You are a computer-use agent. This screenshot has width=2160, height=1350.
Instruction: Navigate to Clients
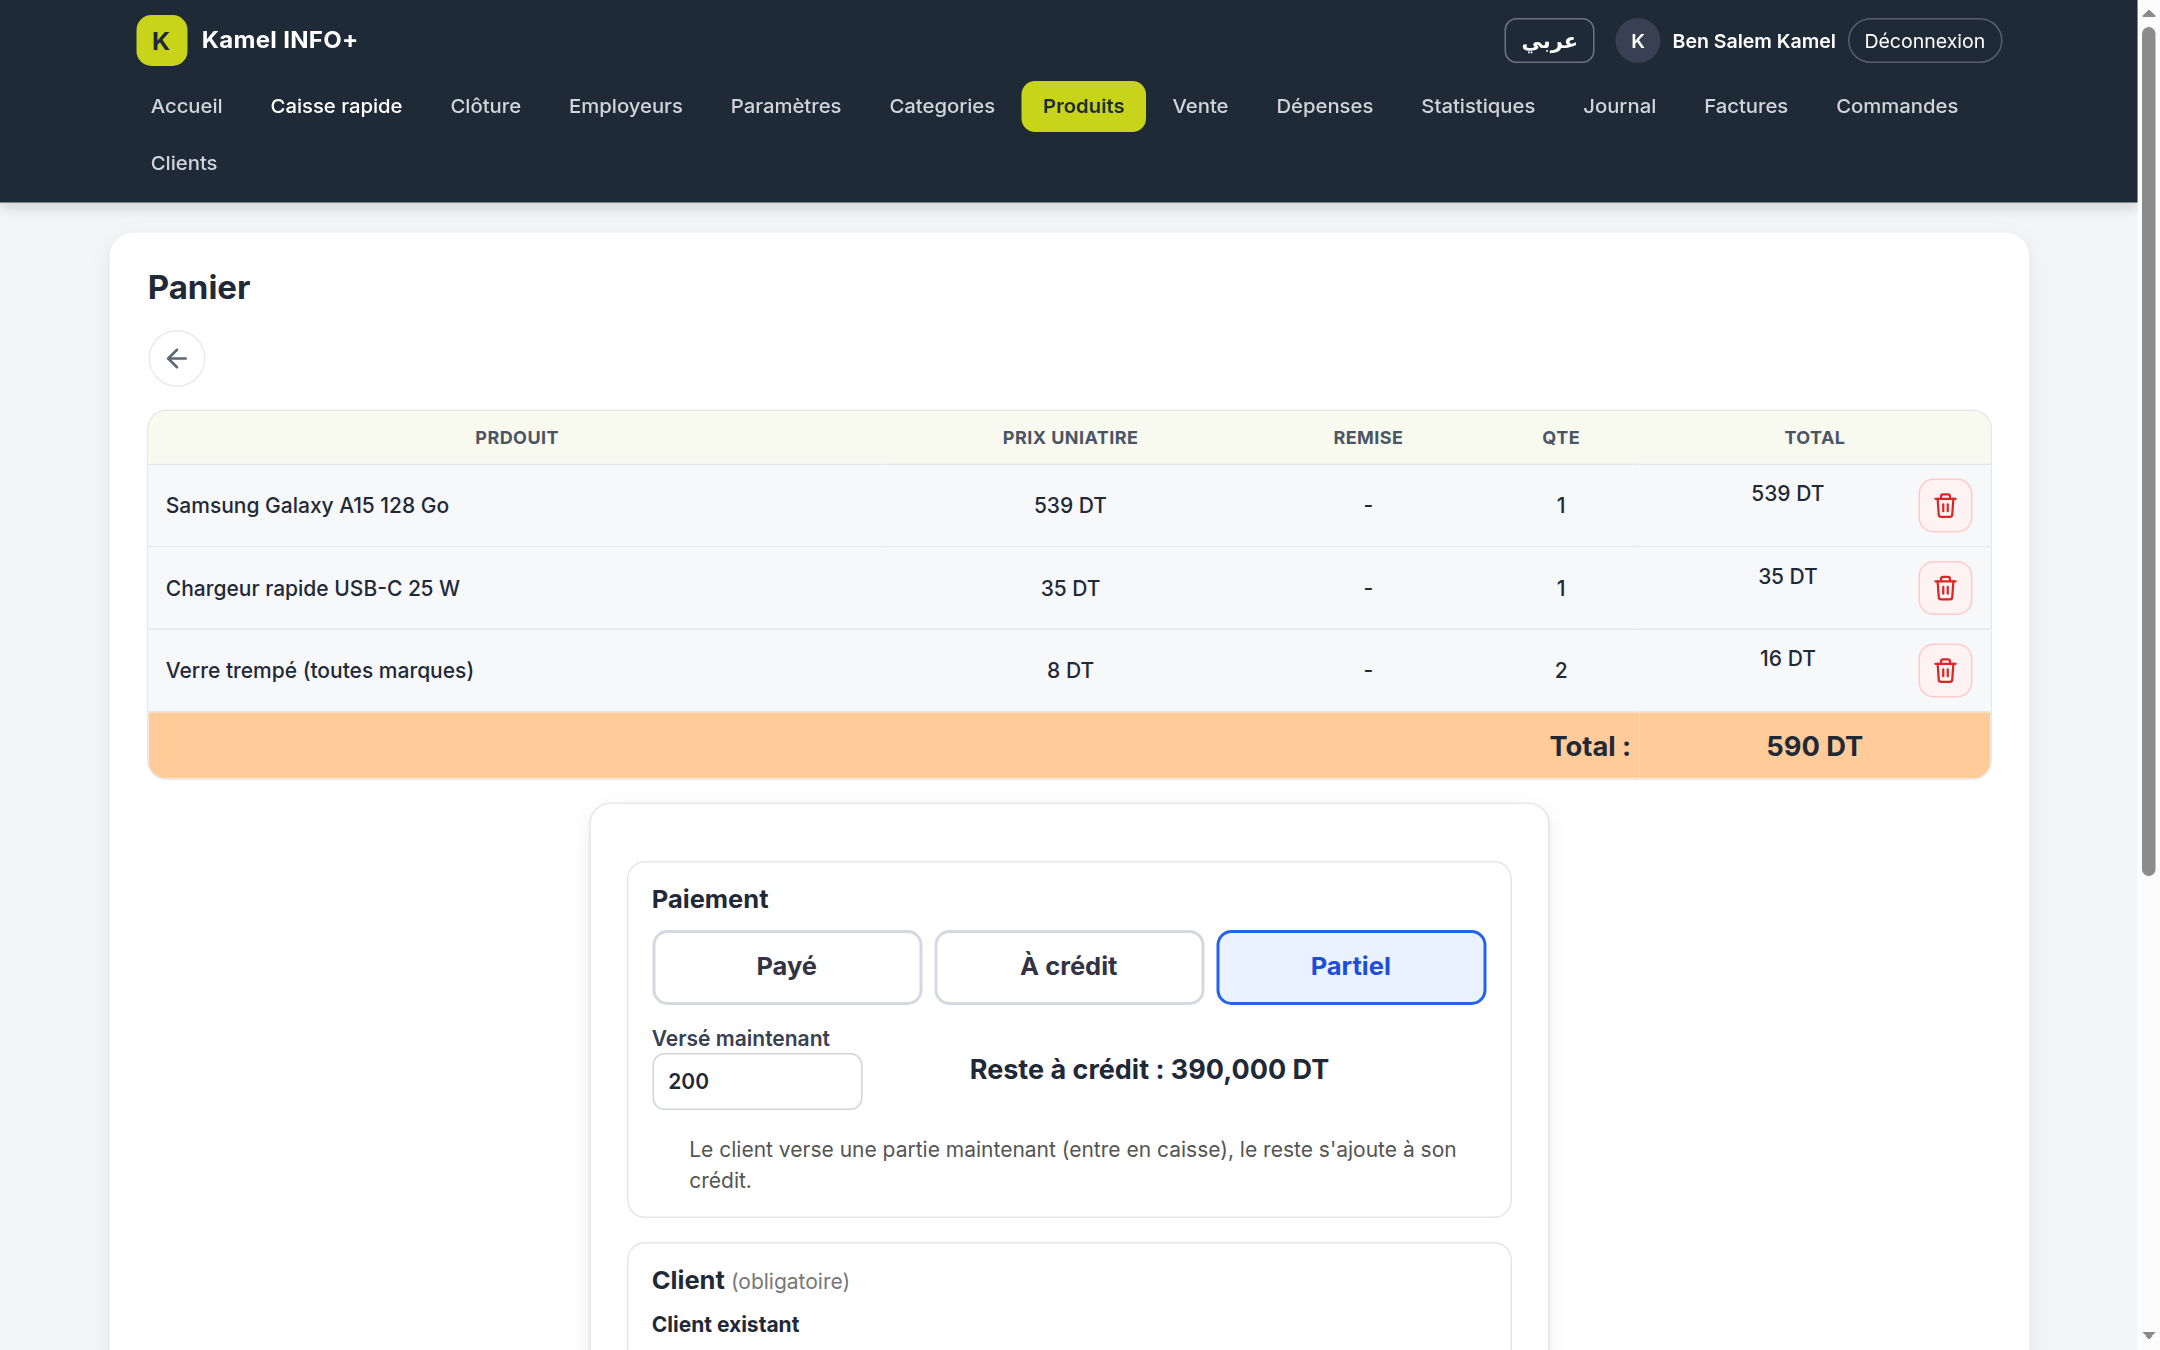(184, 163)
